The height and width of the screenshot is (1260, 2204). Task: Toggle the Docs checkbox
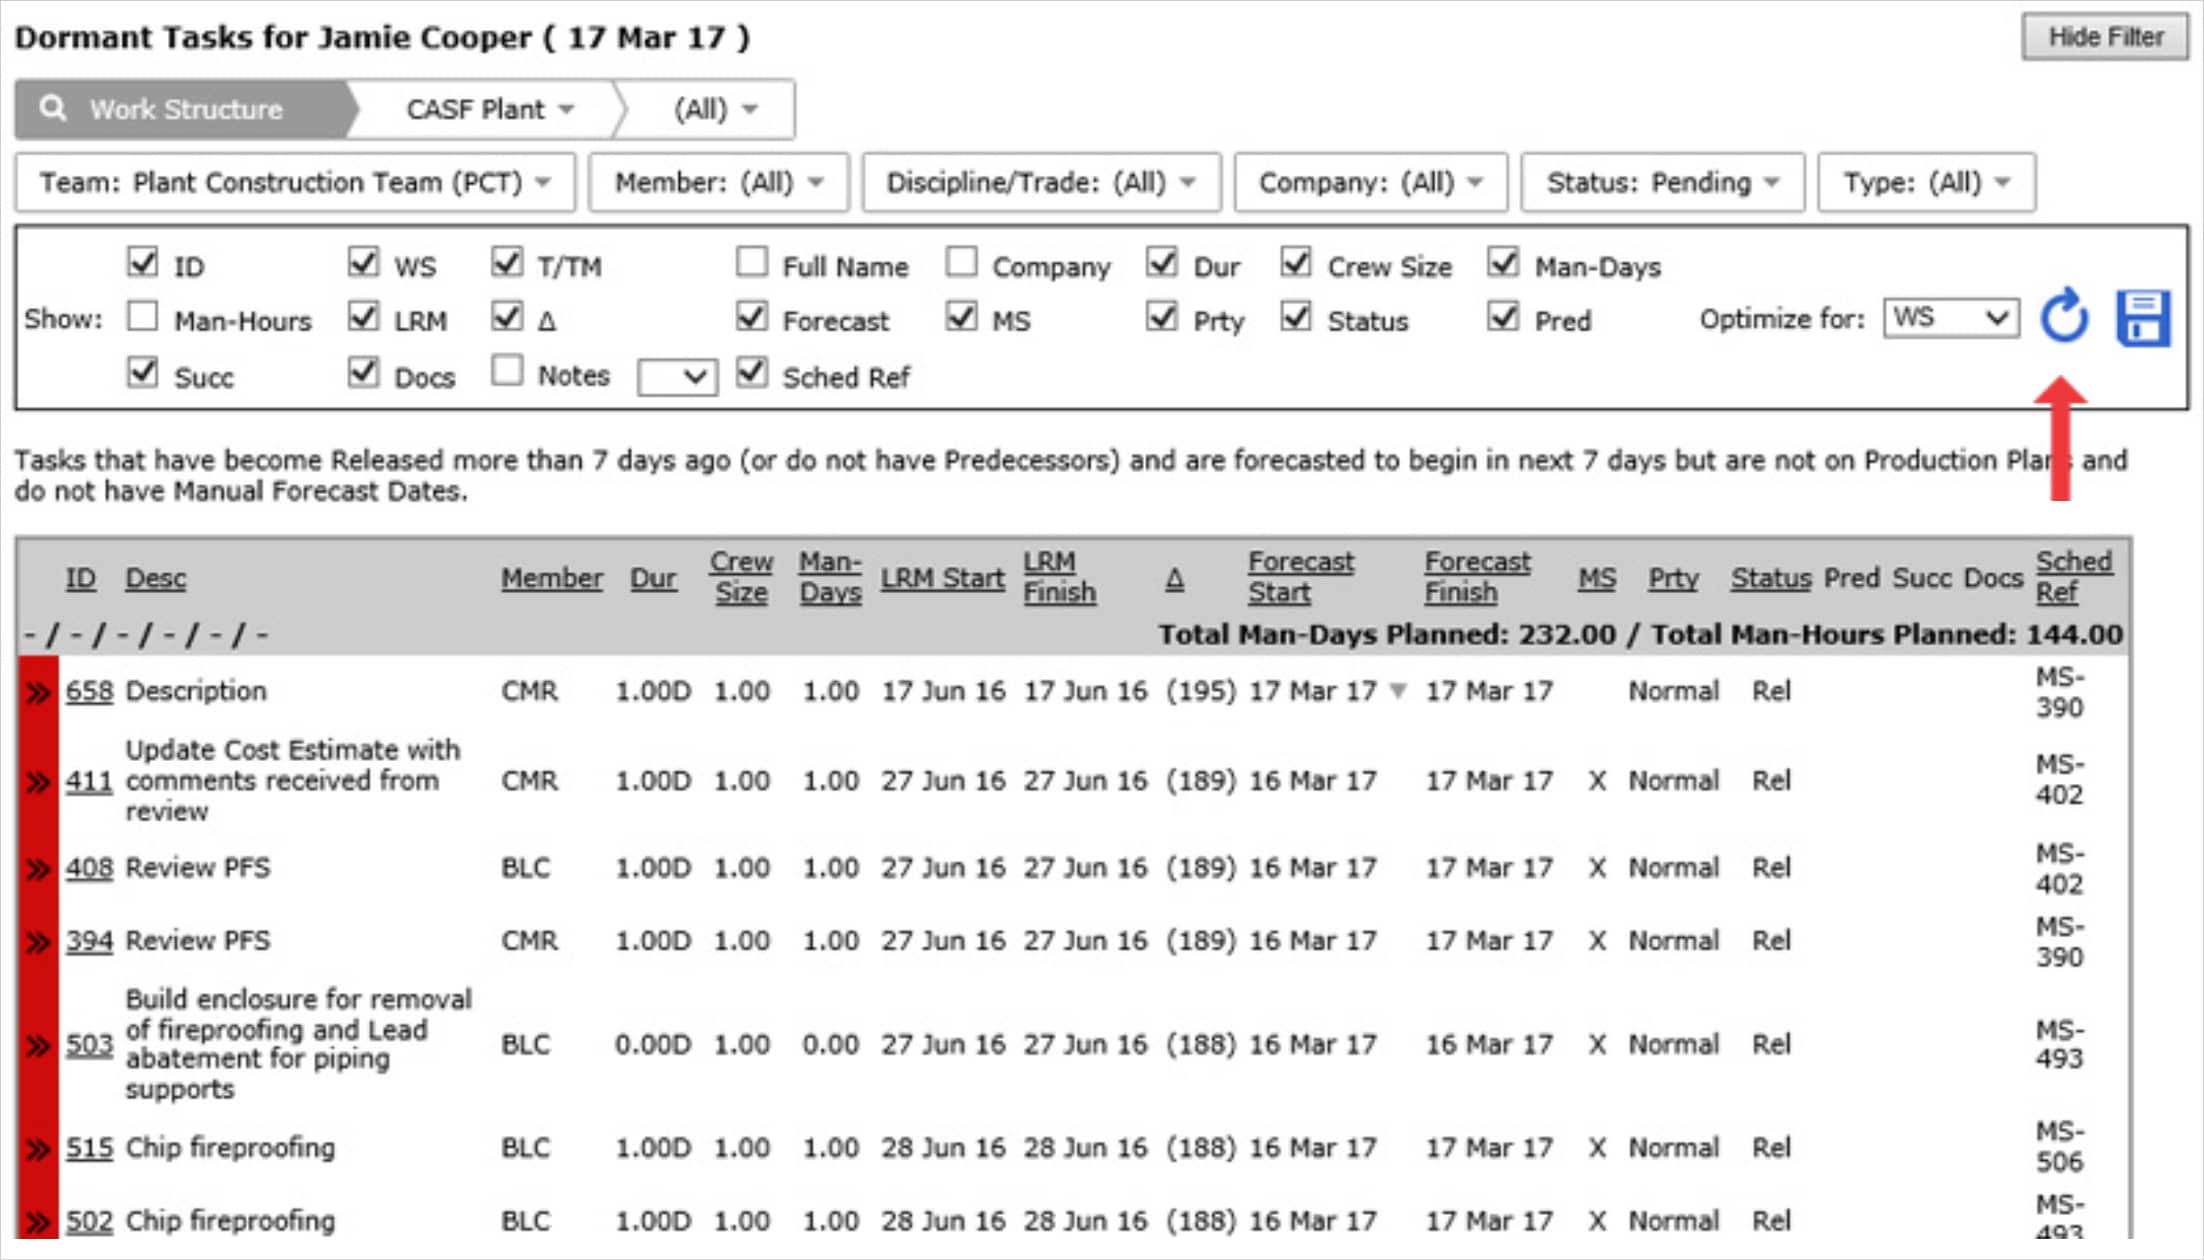[363, 371]
